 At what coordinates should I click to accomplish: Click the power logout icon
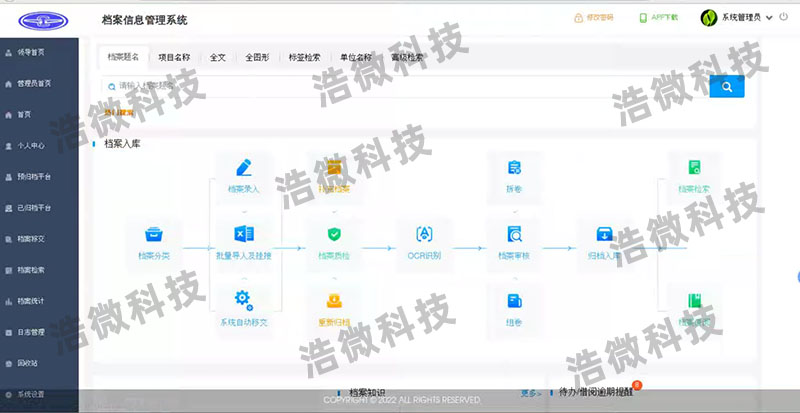tap(784, 17)
